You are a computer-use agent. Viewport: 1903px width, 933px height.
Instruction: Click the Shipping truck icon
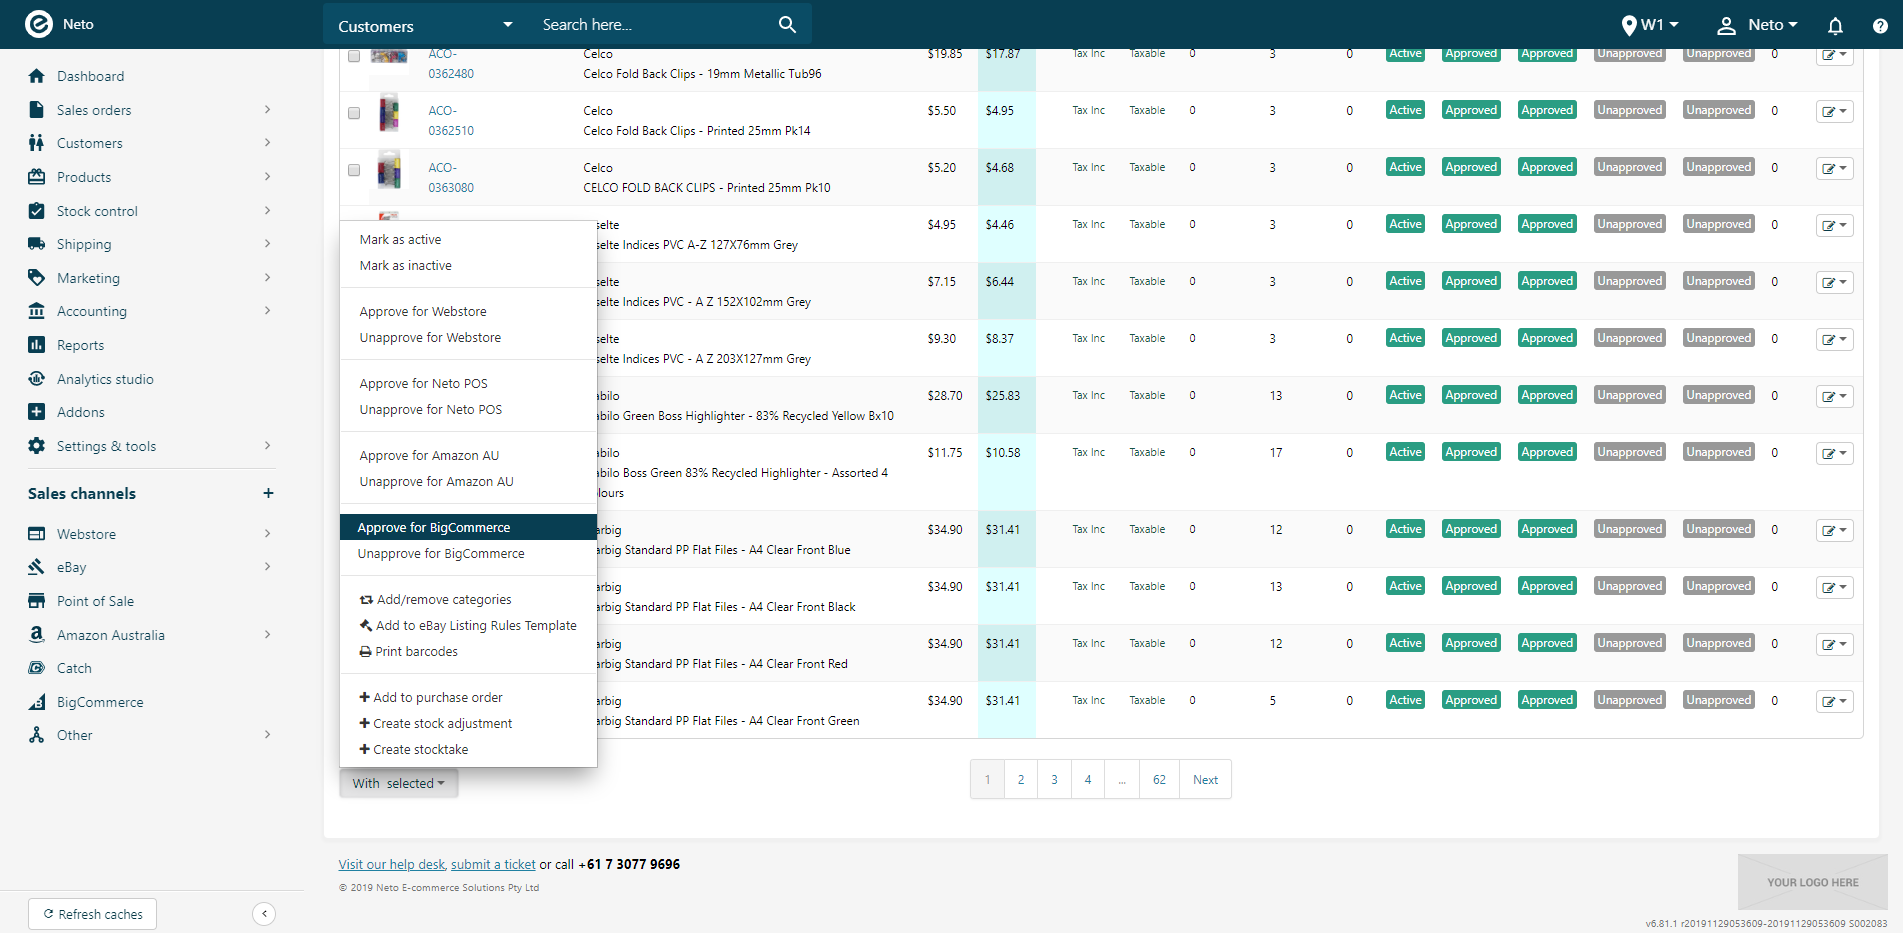pos(37,244)
